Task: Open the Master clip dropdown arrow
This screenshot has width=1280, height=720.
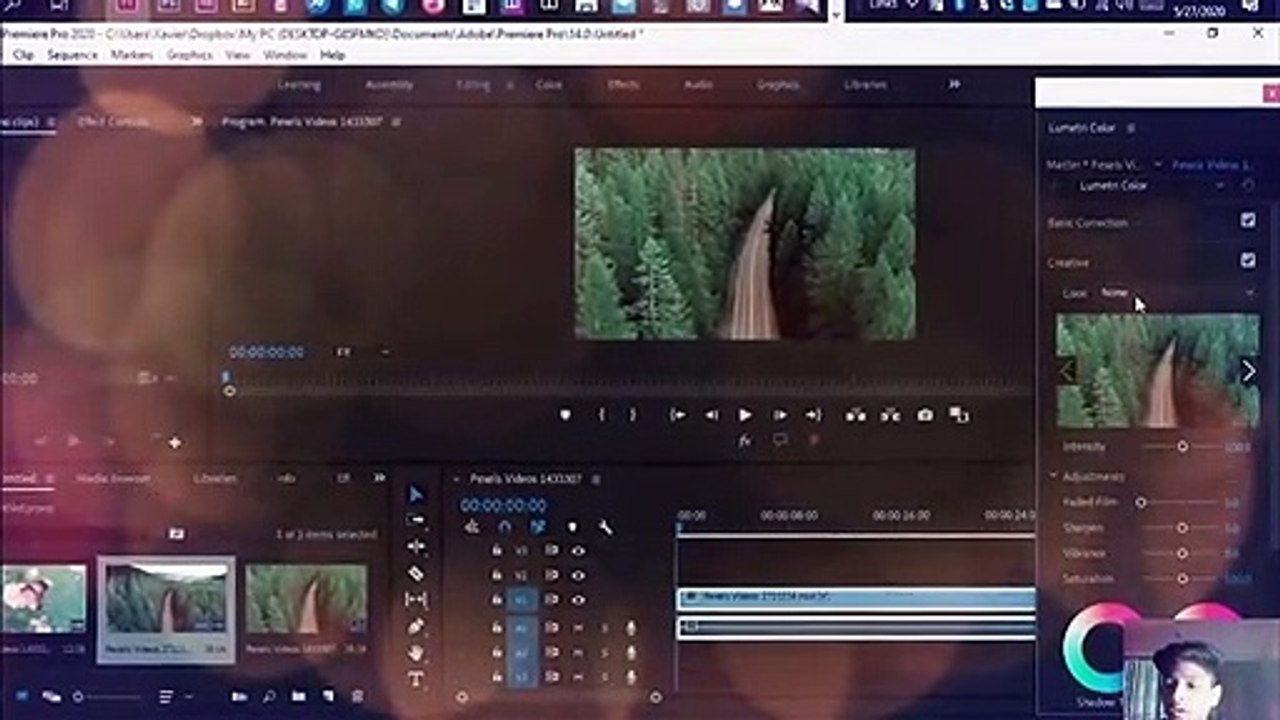Action: (1158, 165)
